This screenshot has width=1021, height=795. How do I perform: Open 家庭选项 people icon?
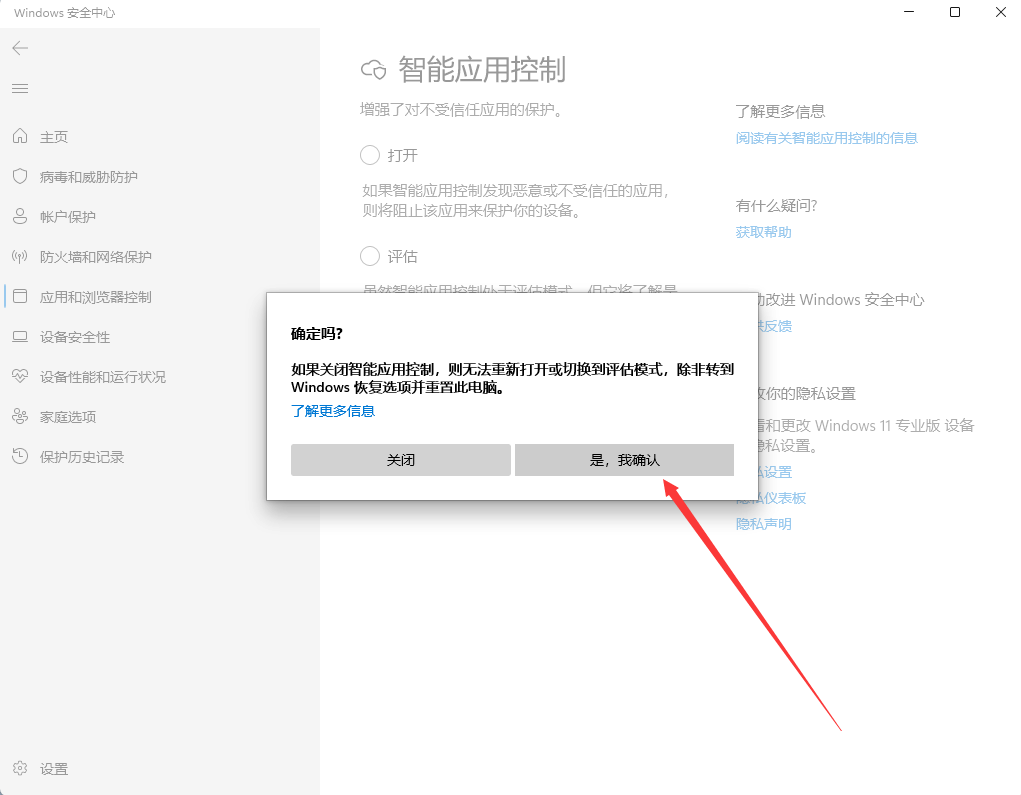click(20, 417)
